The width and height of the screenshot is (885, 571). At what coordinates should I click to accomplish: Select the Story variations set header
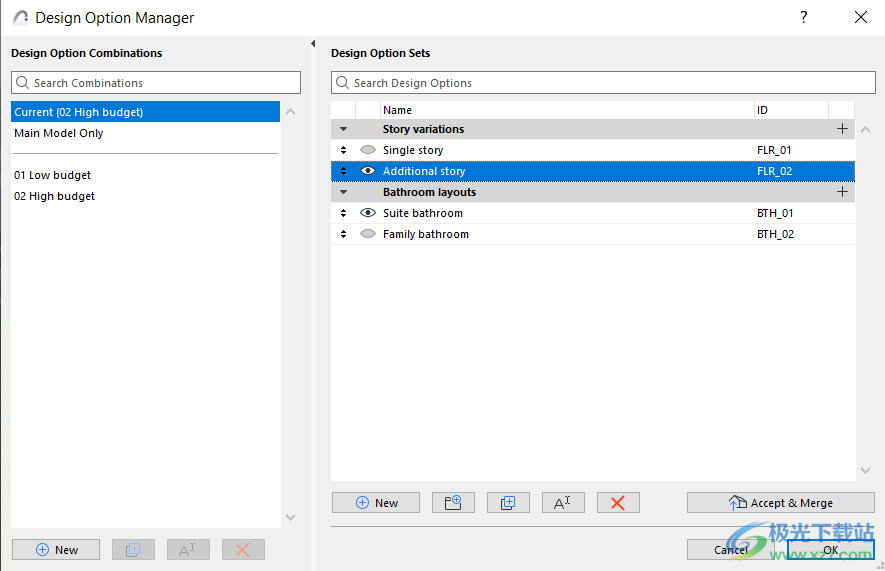pyautogui.click(x=593, y=129)
